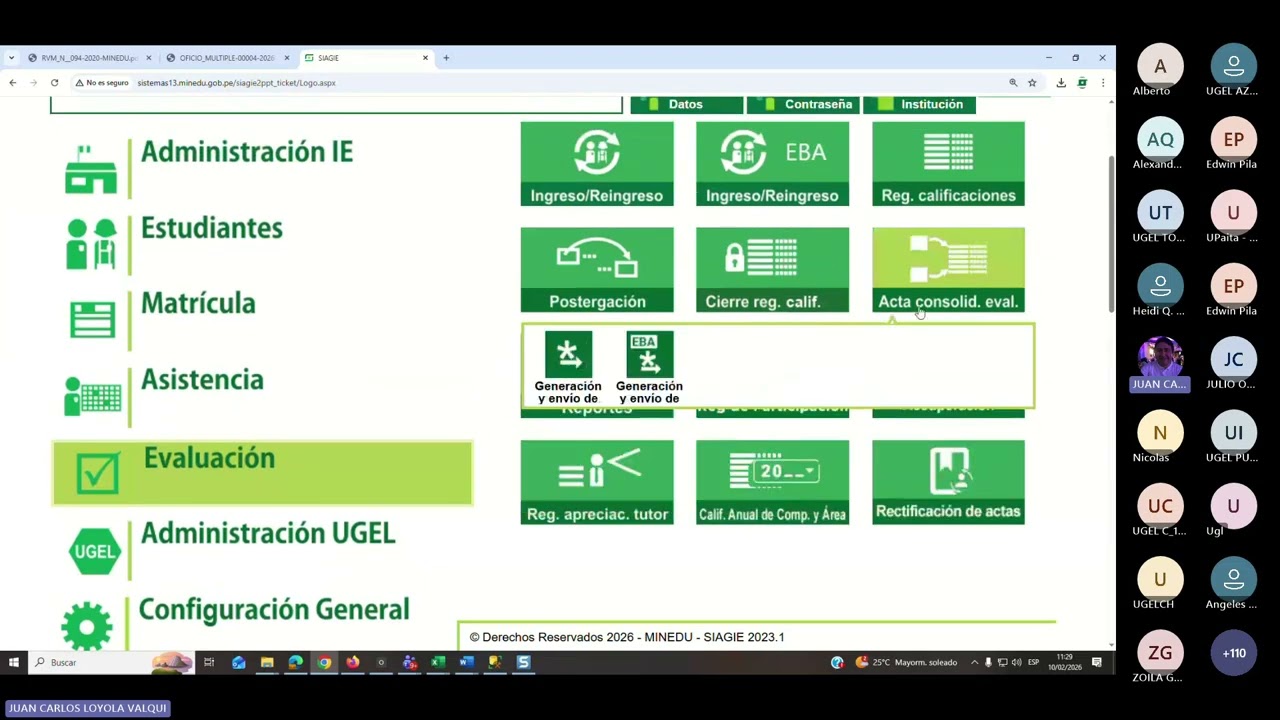This screenshot has height=720, width=1280.
Task: Click the Institución button
Action: point(919,104)
